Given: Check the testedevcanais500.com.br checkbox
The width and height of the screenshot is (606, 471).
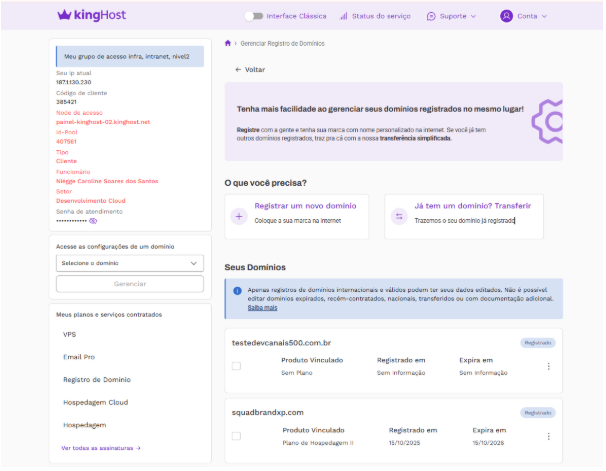Looking at the screenshot, I should pyautogui.click(x=236, y=366).
